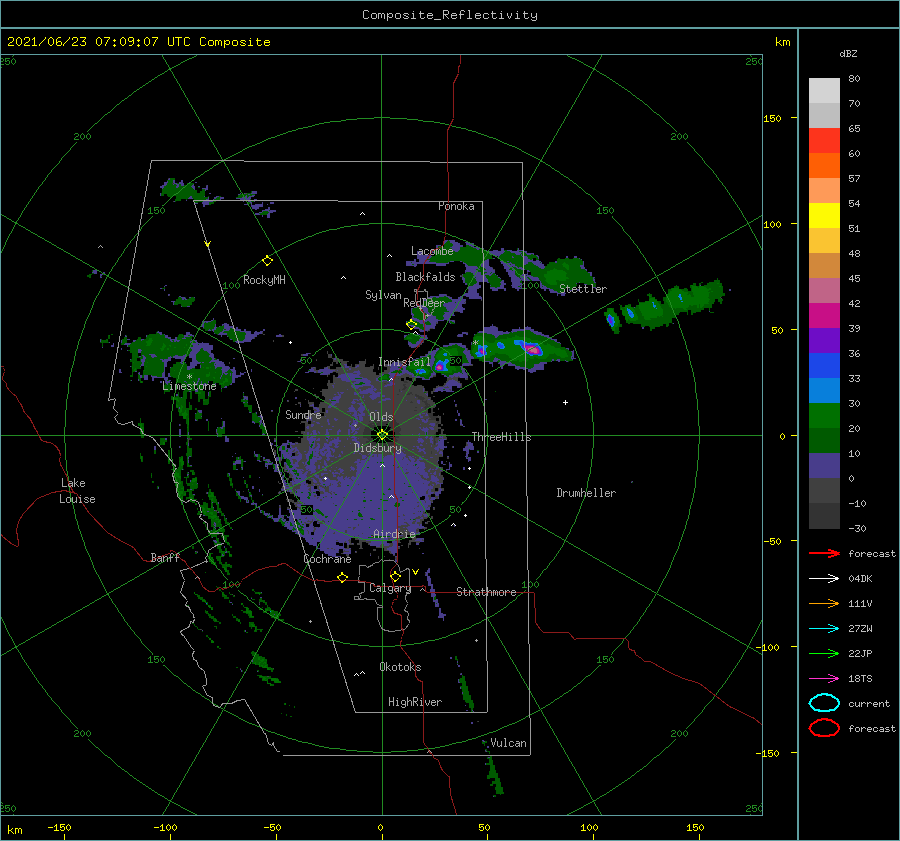The height and width of the screenshot is (841, 900).
Task: Click the Drumheller label
Action: pos(586,493)
